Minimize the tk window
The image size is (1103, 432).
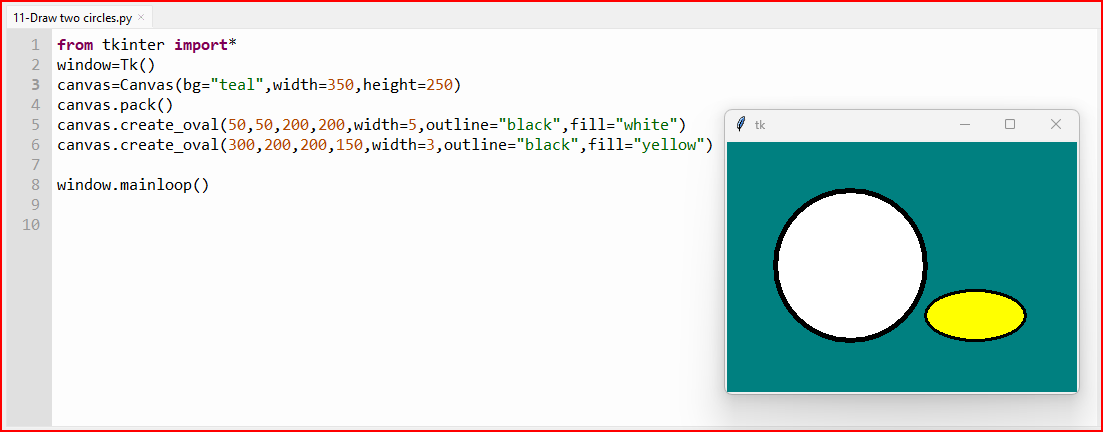(965, 125)
